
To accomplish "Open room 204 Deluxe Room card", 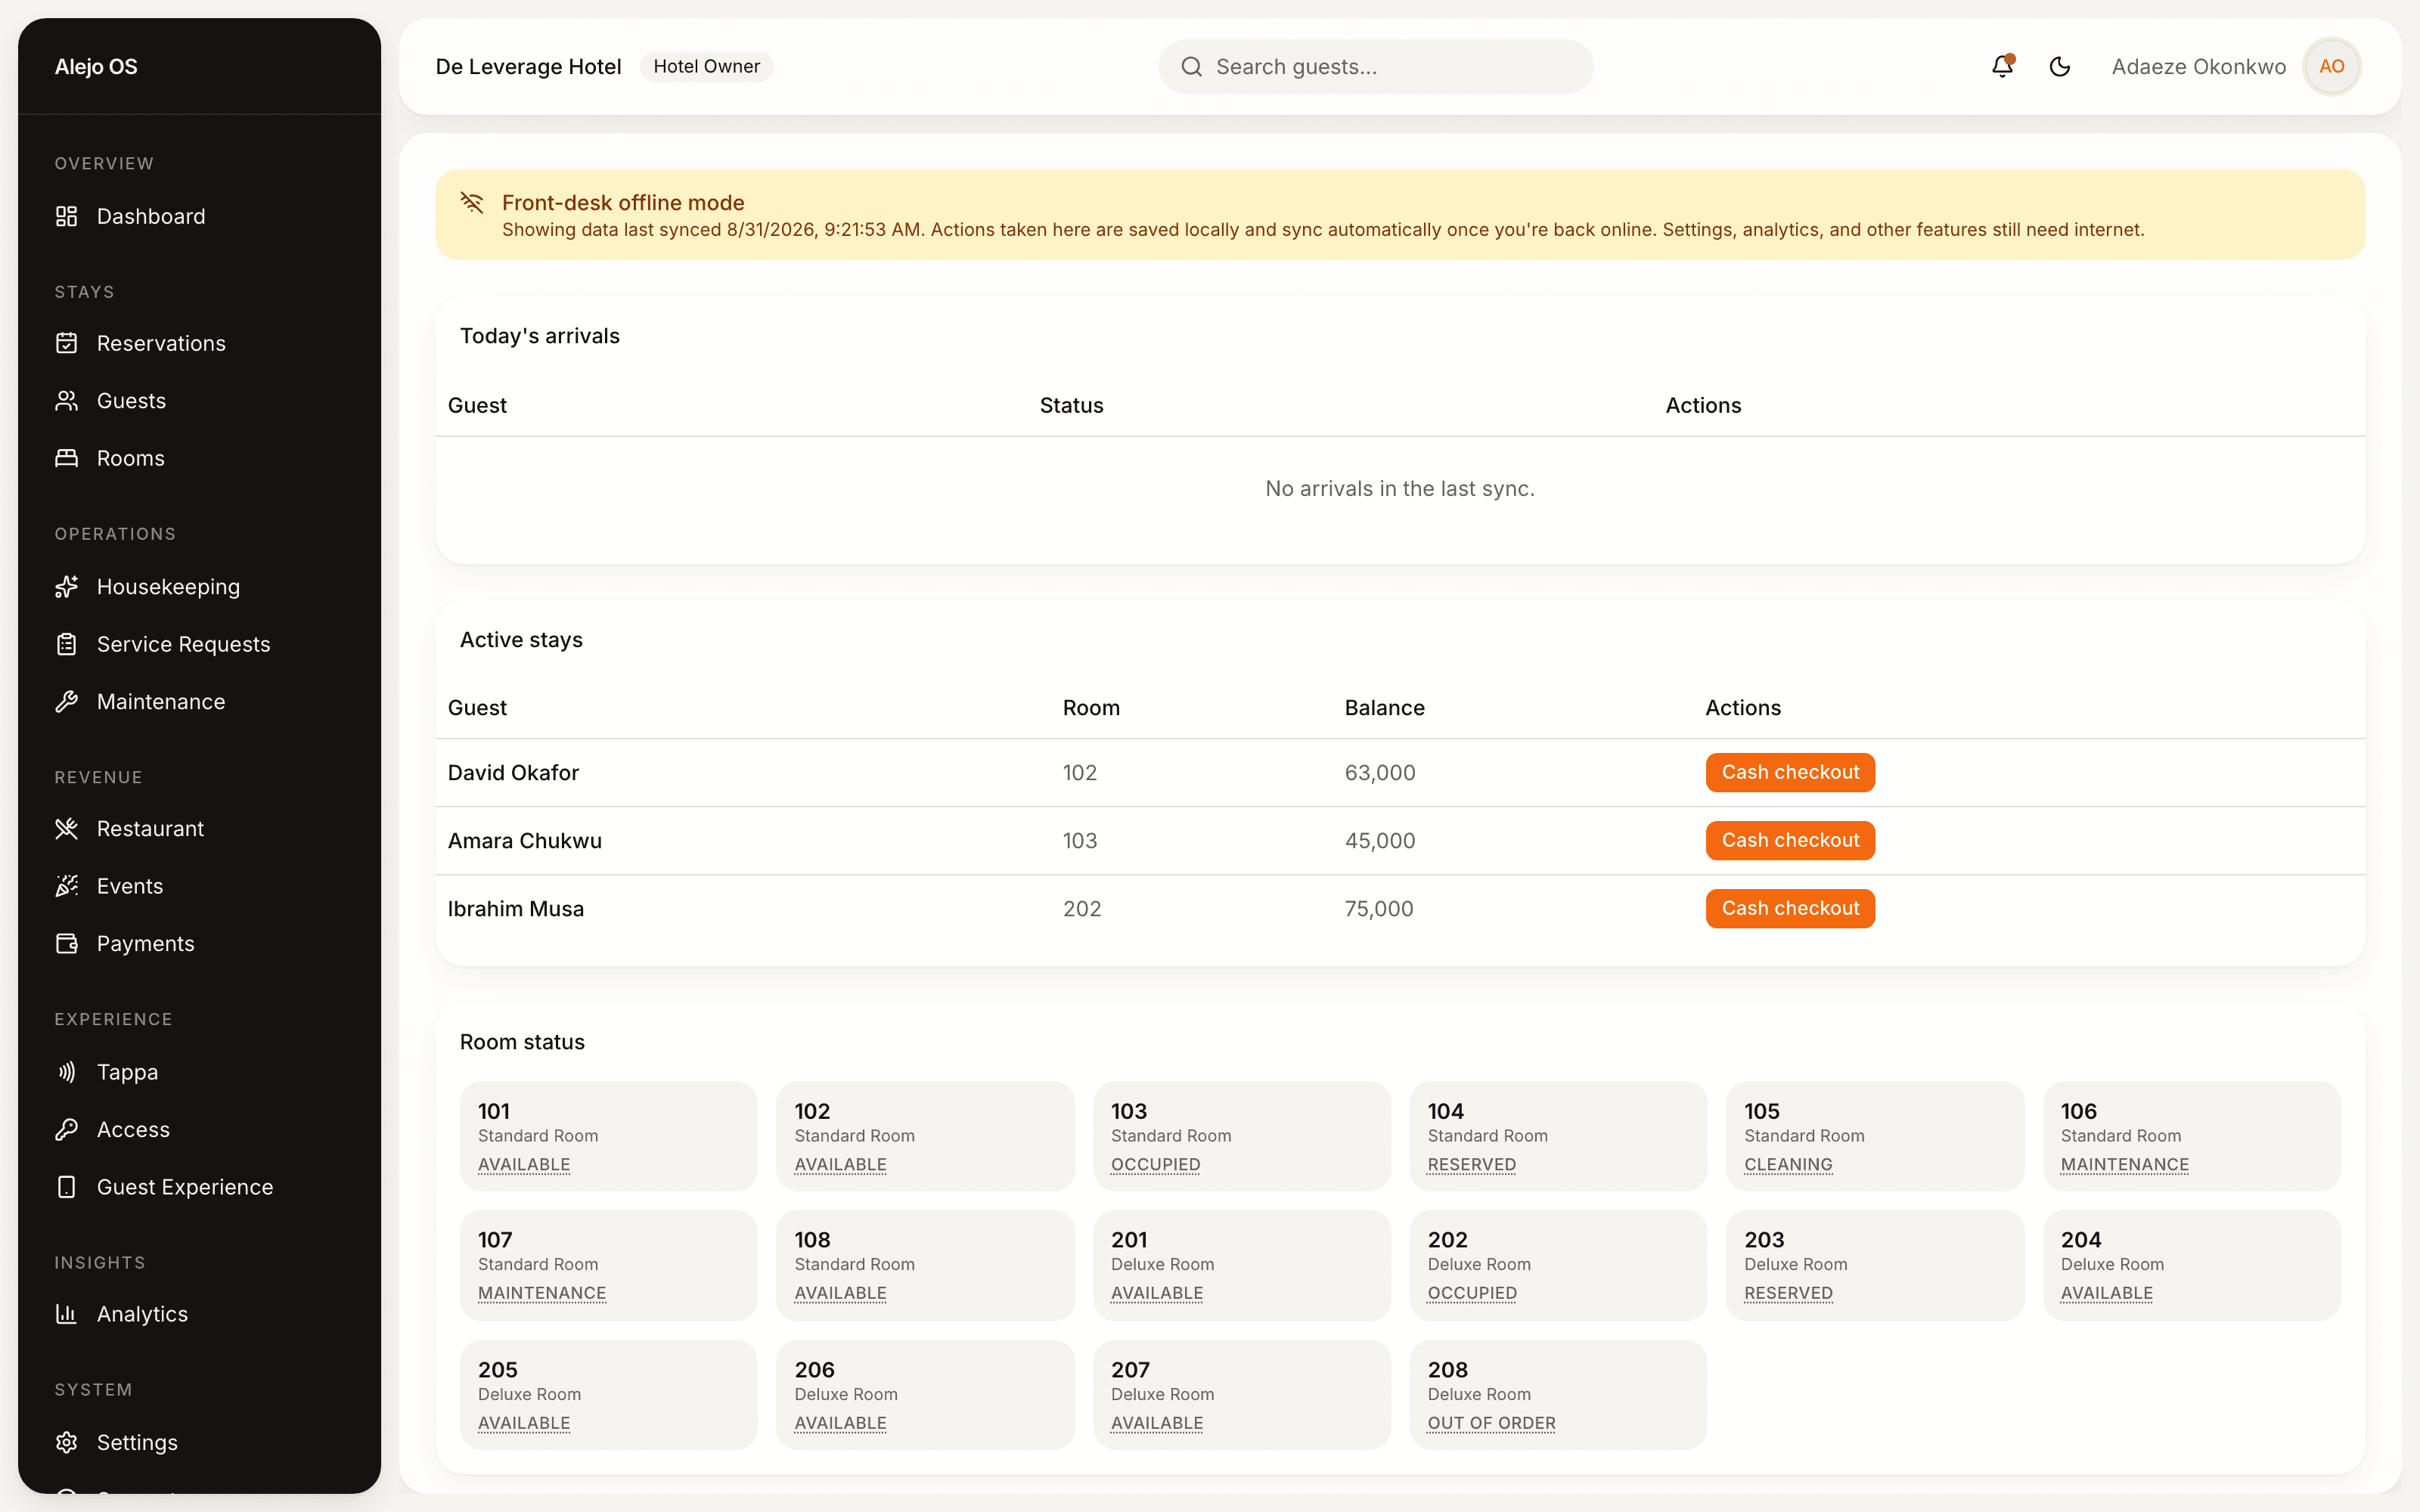I will [x=2191, y=1265].
